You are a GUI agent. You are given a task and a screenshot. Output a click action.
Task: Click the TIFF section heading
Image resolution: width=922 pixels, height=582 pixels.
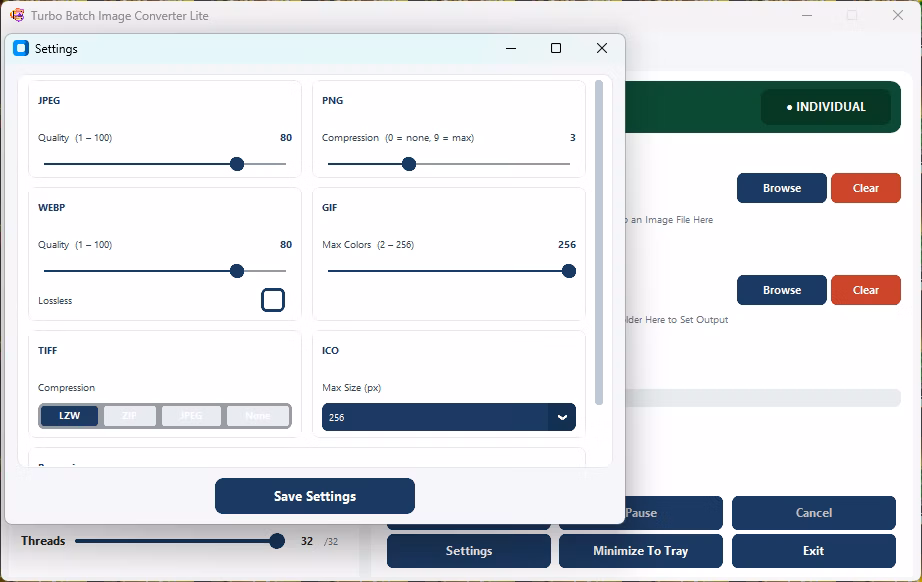click(48, 350)
